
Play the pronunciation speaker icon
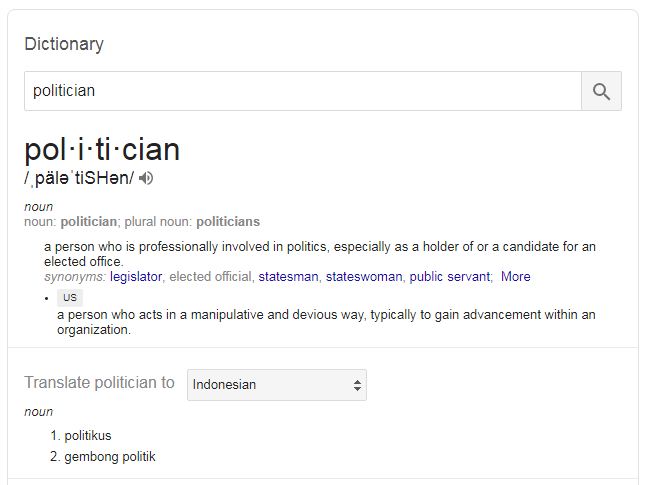pos(147,178)
